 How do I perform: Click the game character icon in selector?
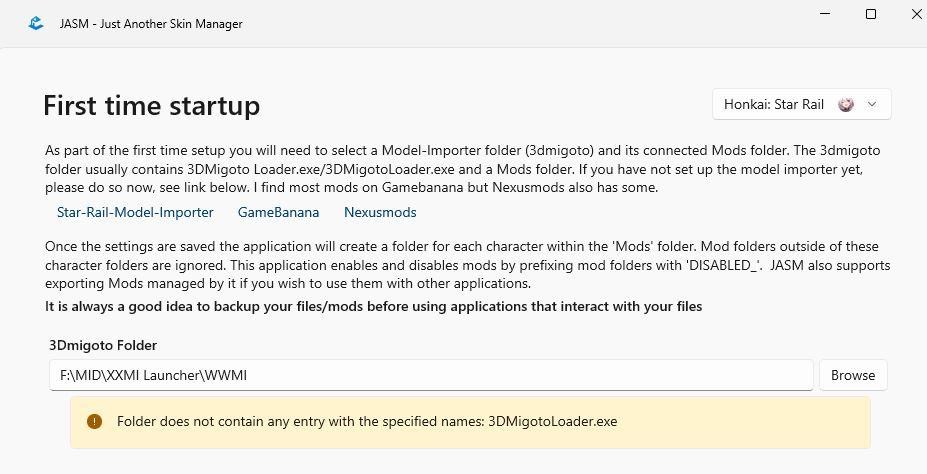(846, 104)
